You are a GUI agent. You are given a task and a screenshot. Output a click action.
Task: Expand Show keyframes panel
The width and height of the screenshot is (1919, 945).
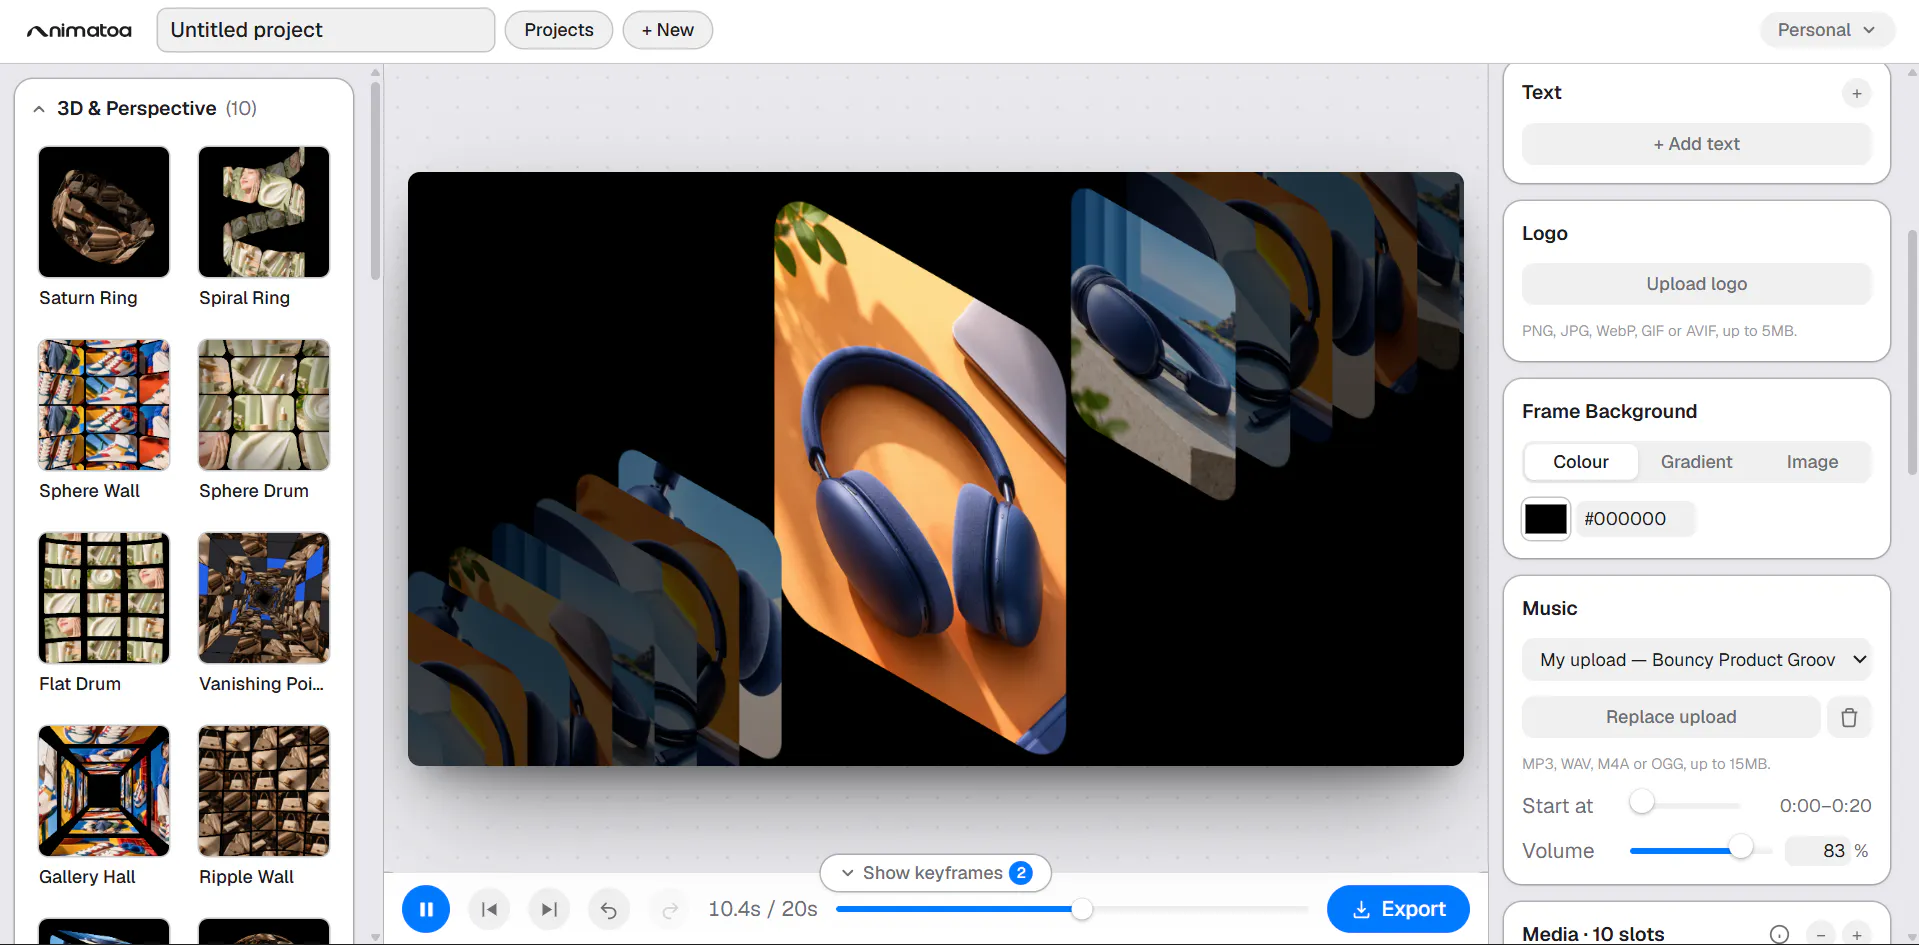tap(935, 873)
